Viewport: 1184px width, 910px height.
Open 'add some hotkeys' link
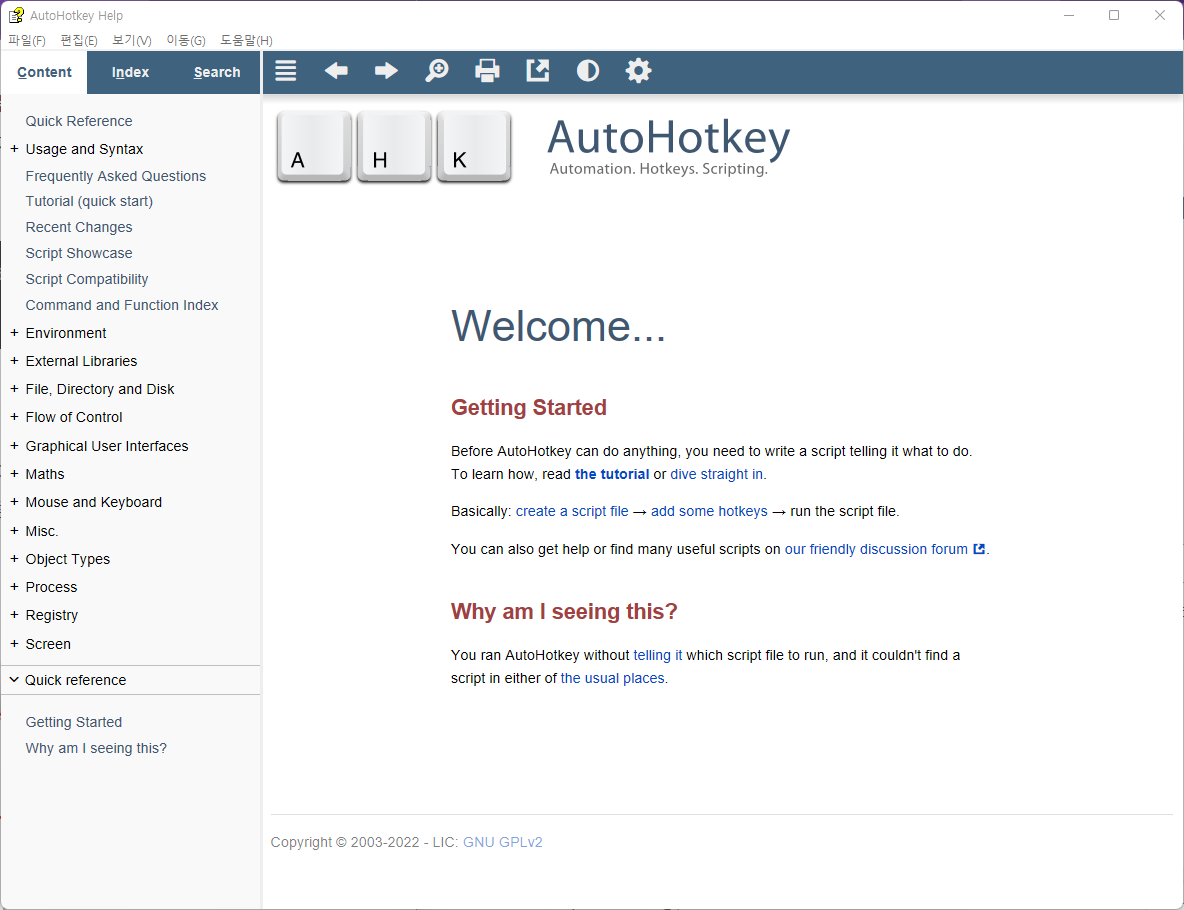[709, 511]
